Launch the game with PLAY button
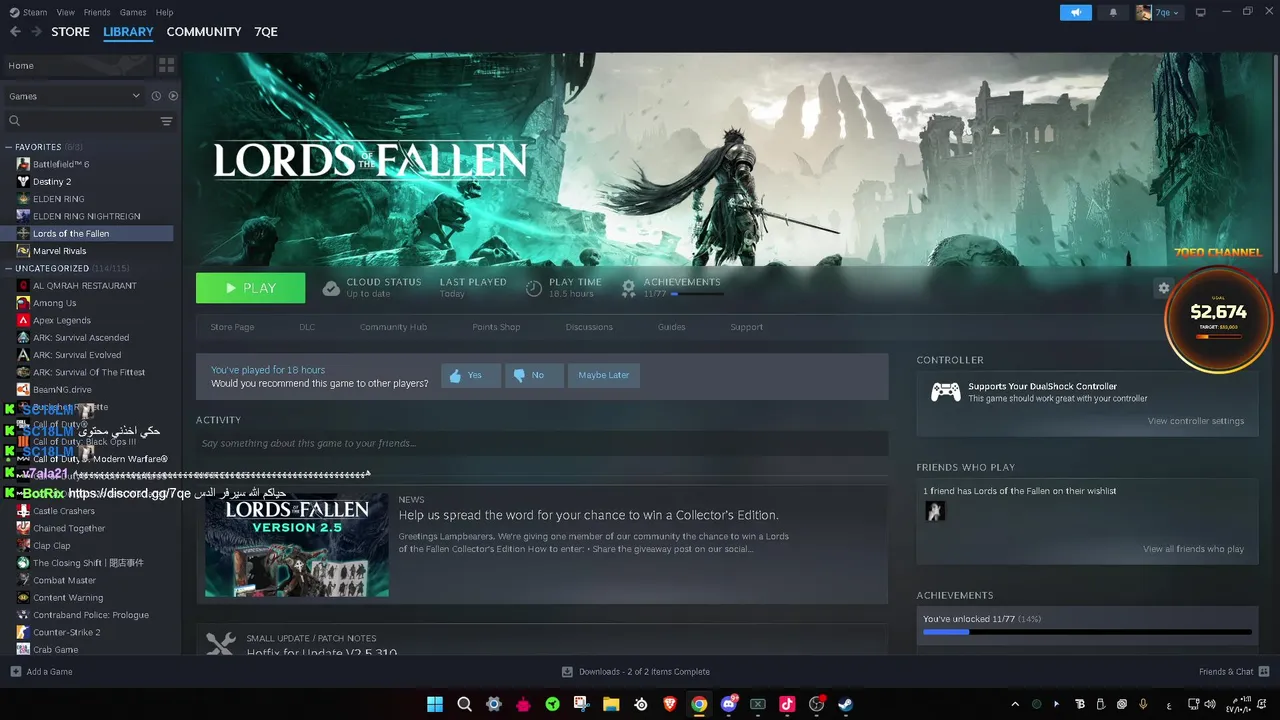The image size is (1280, 720). point(250,288)
